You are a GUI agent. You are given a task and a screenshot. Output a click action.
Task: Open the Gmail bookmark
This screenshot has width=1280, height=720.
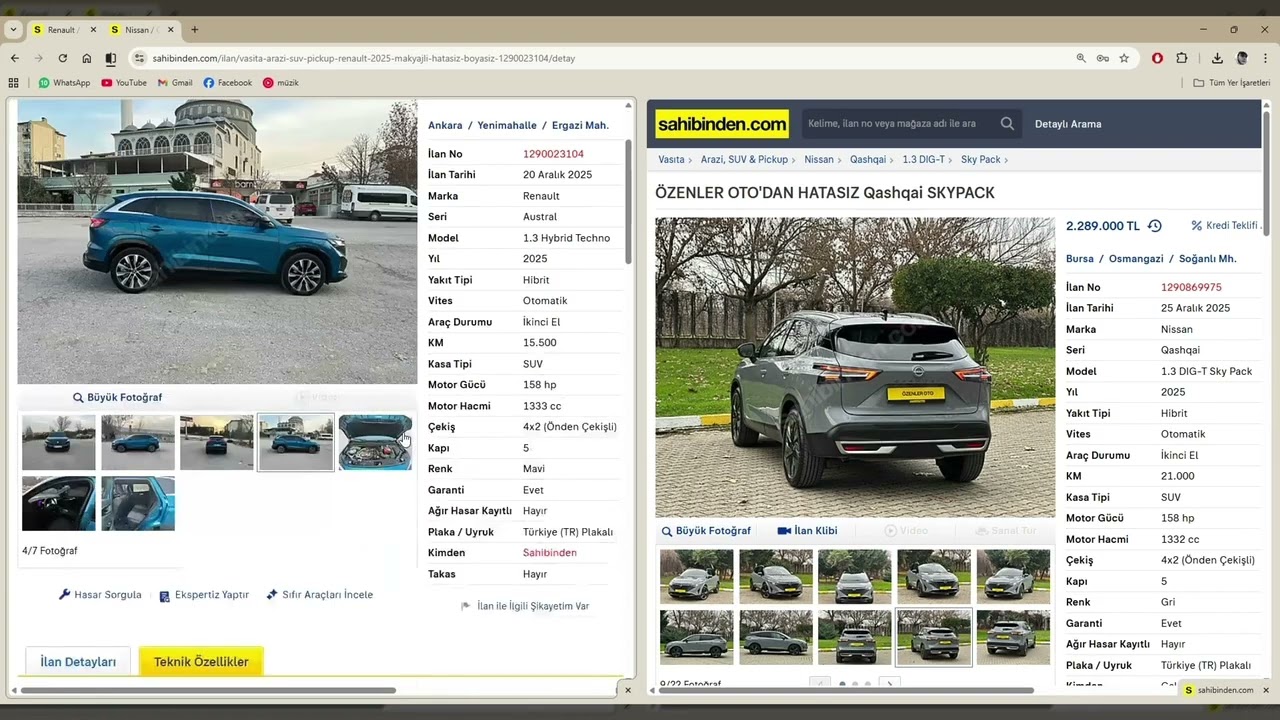pos(175,83)
